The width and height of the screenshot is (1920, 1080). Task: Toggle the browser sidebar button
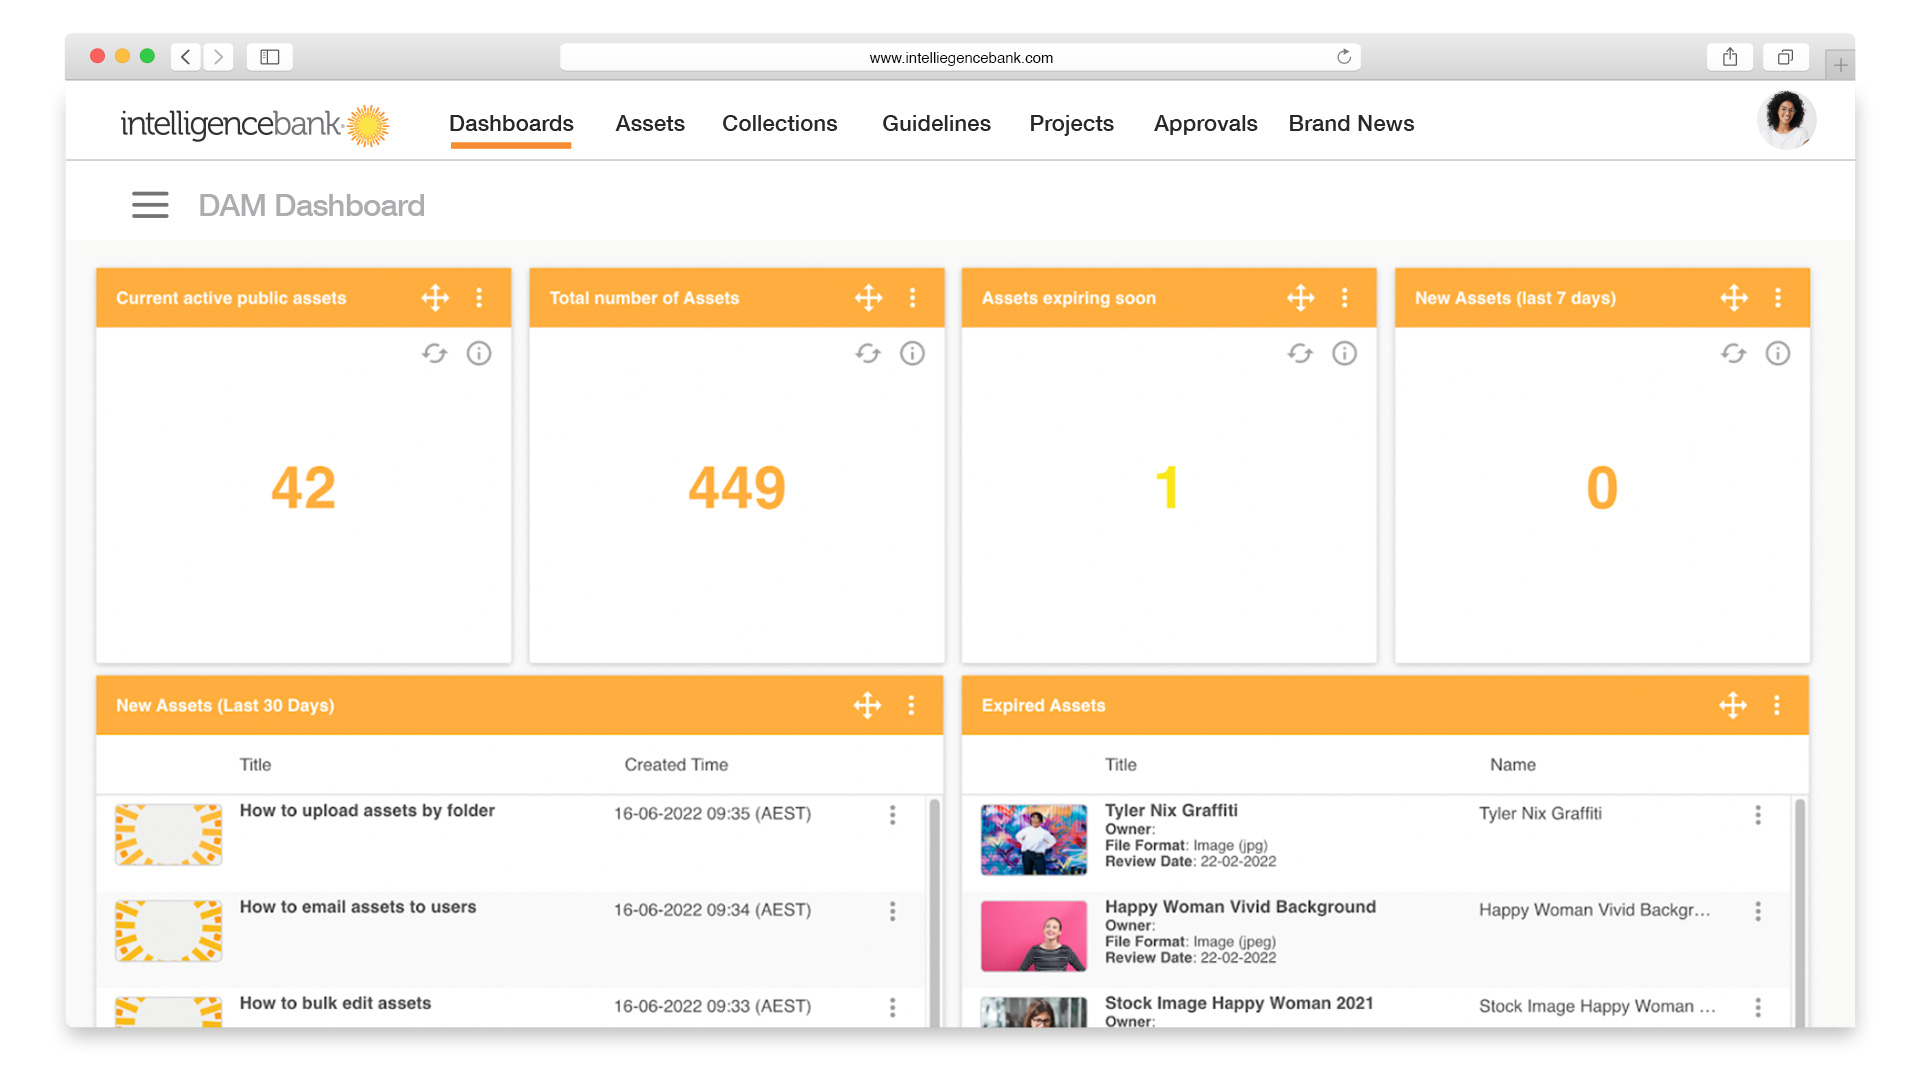tap(270, 57)
